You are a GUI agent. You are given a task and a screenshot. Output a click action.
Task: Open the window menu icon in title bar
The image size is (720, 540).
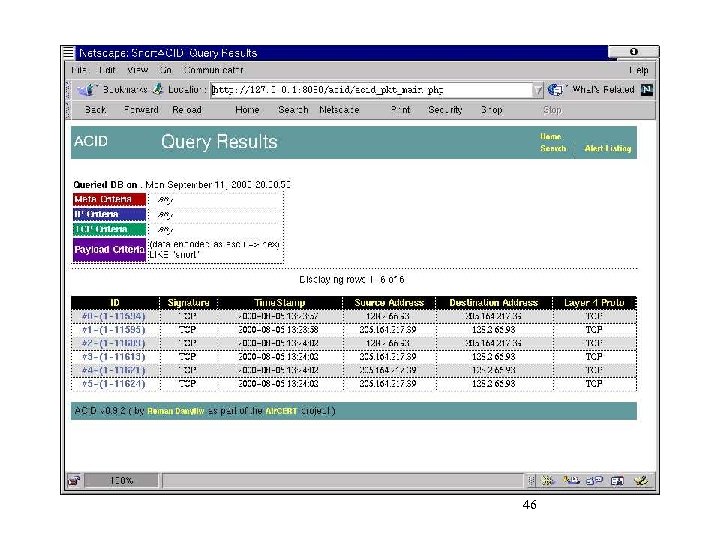68,52
